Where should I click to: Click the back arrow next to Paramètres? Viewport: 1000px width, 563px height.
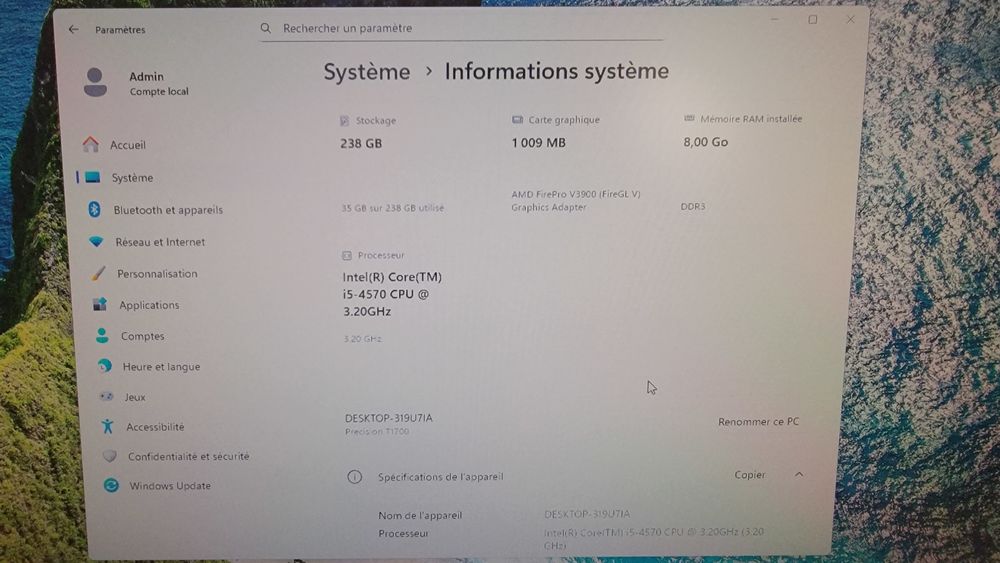pyautogui.click(x=74, y=29)
